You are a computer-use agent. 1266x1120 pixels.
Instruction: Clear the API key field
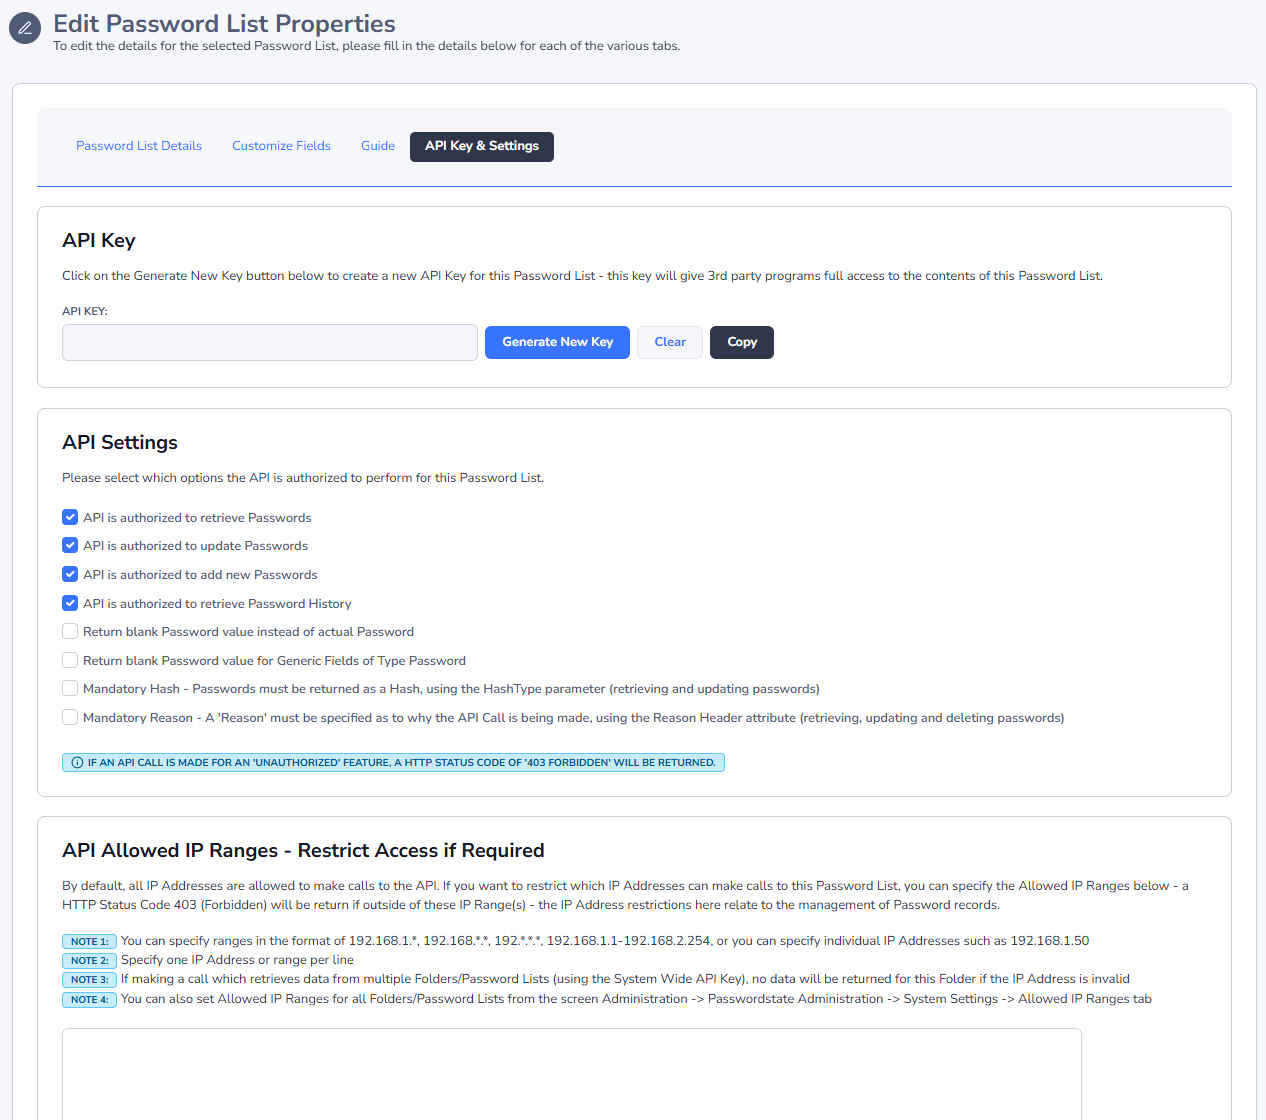point(669,342)
